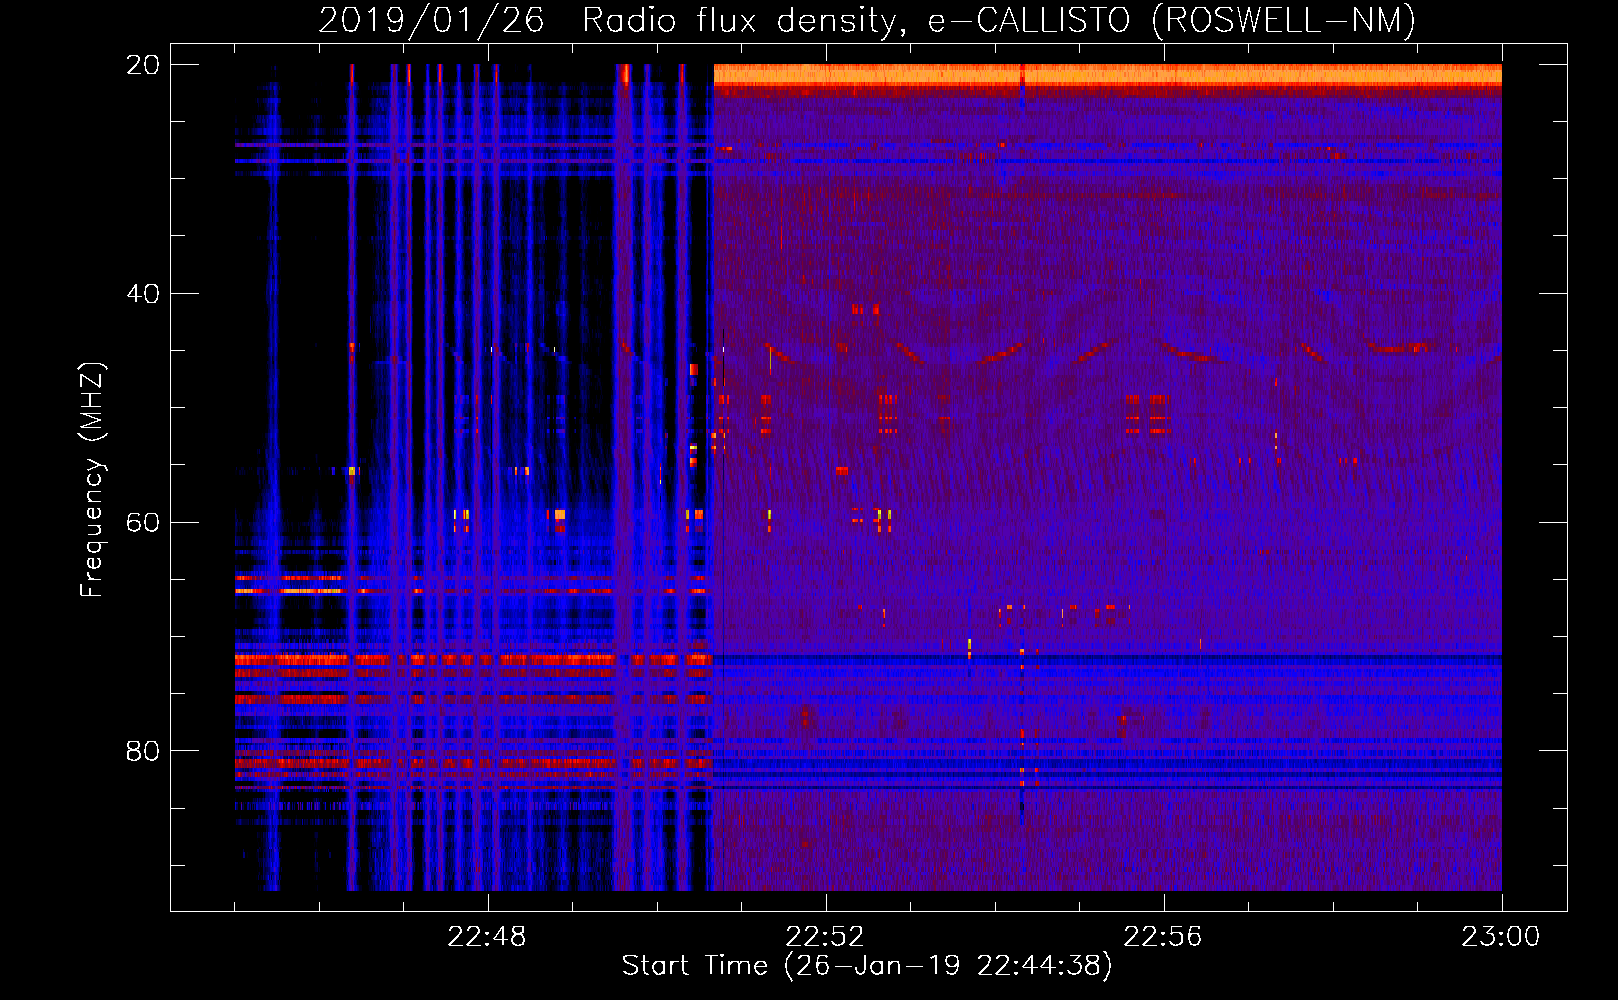Click the '22:56' time tick label

(1163, 937)
